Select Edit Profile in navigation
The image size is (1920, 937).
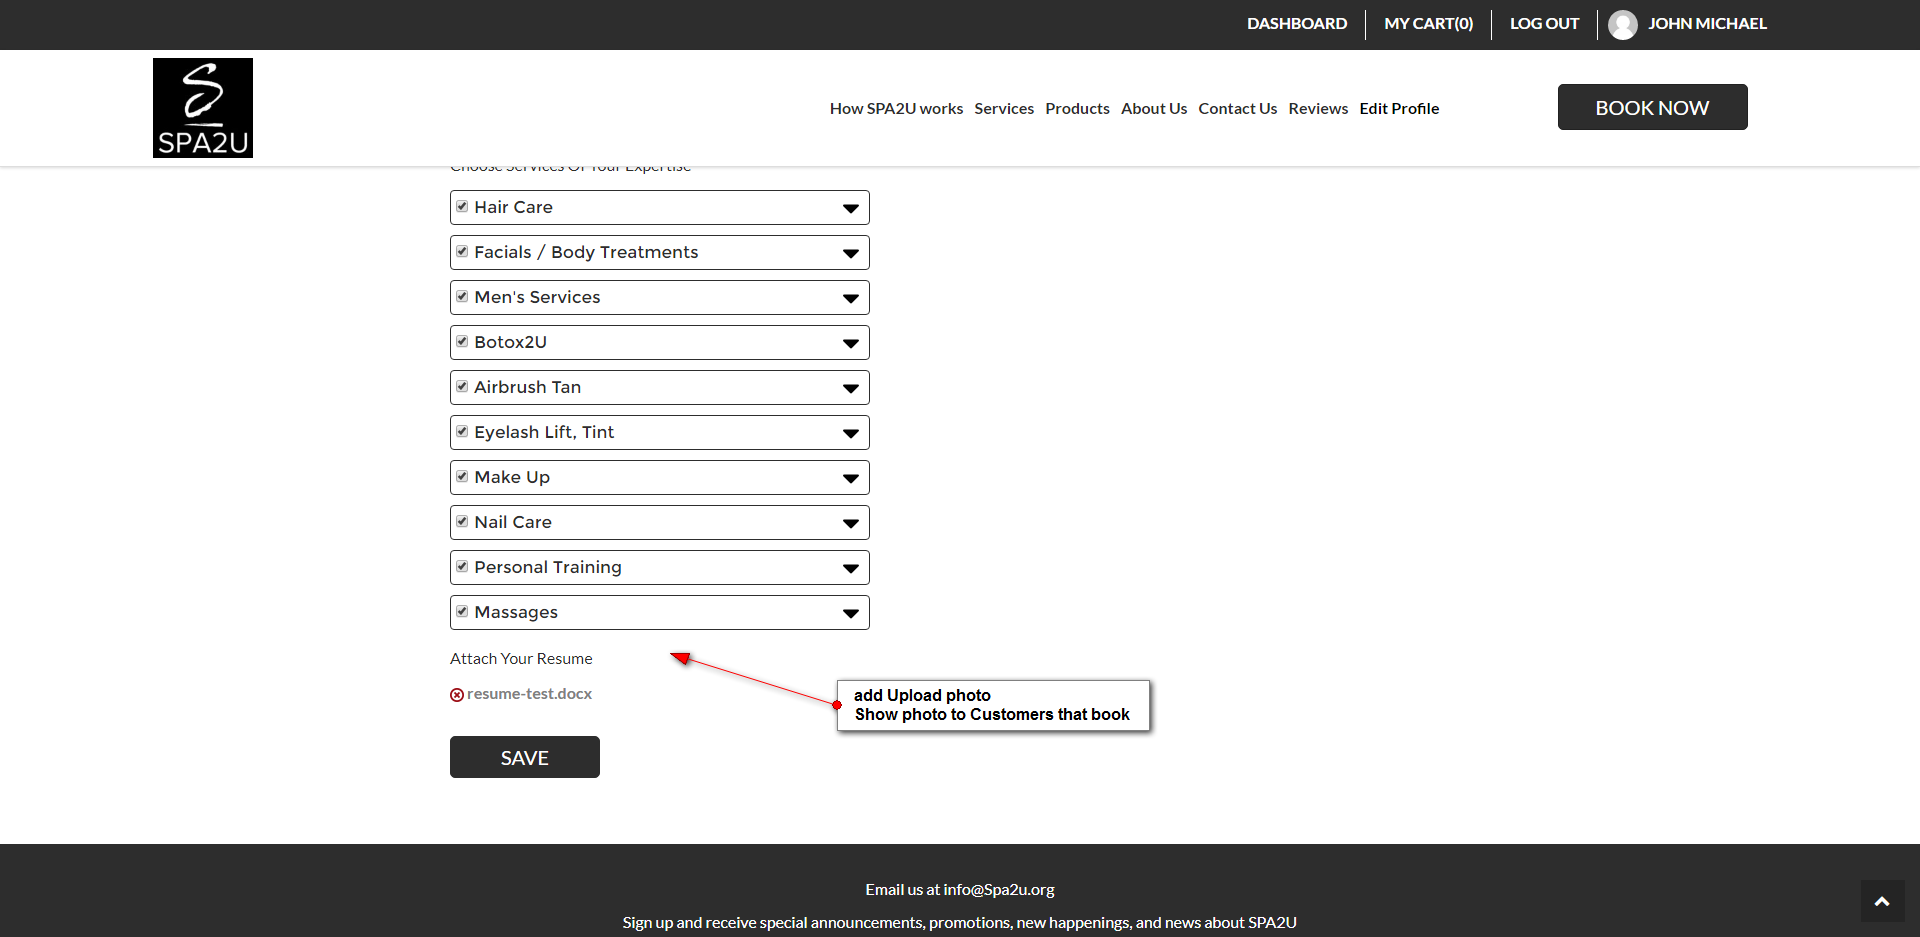click(1399, 108)
